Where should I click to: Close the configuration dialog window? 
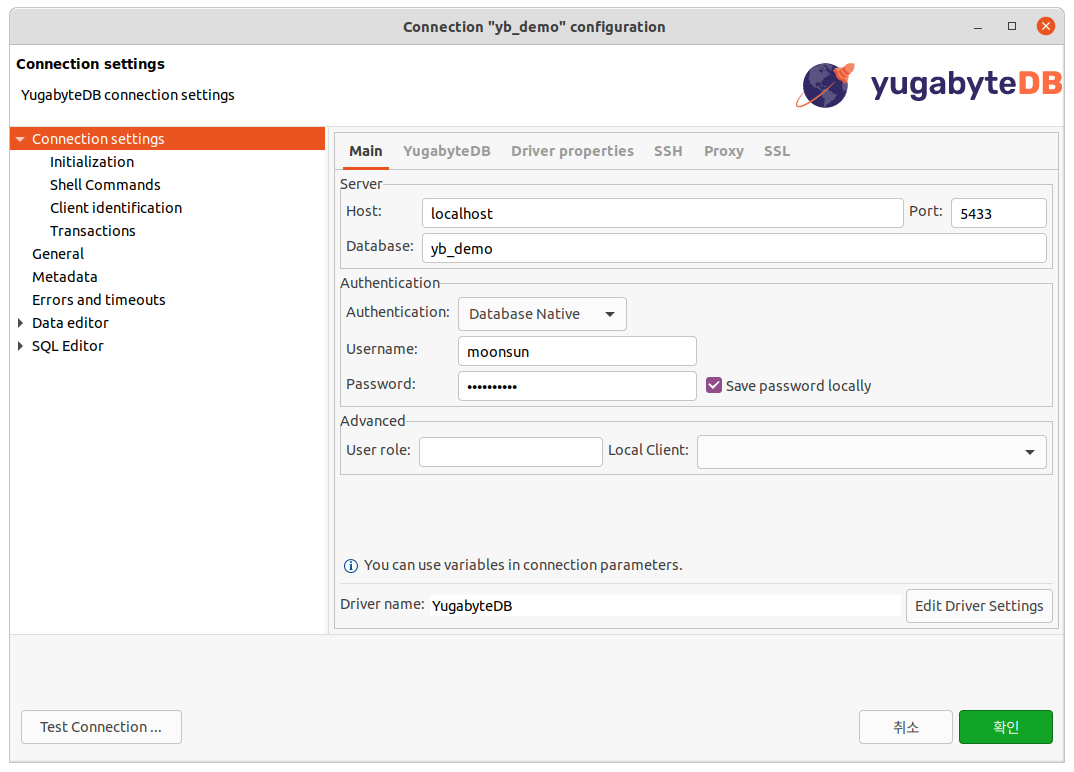pyautogui.click(x=1045, y=26)
